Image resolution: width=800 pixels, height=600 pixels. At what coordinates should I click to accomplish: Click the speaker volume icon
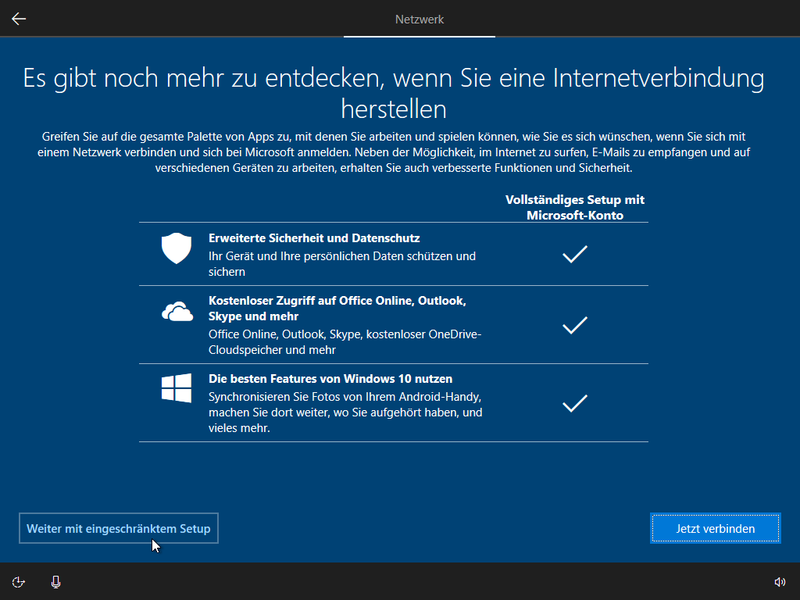779,581
